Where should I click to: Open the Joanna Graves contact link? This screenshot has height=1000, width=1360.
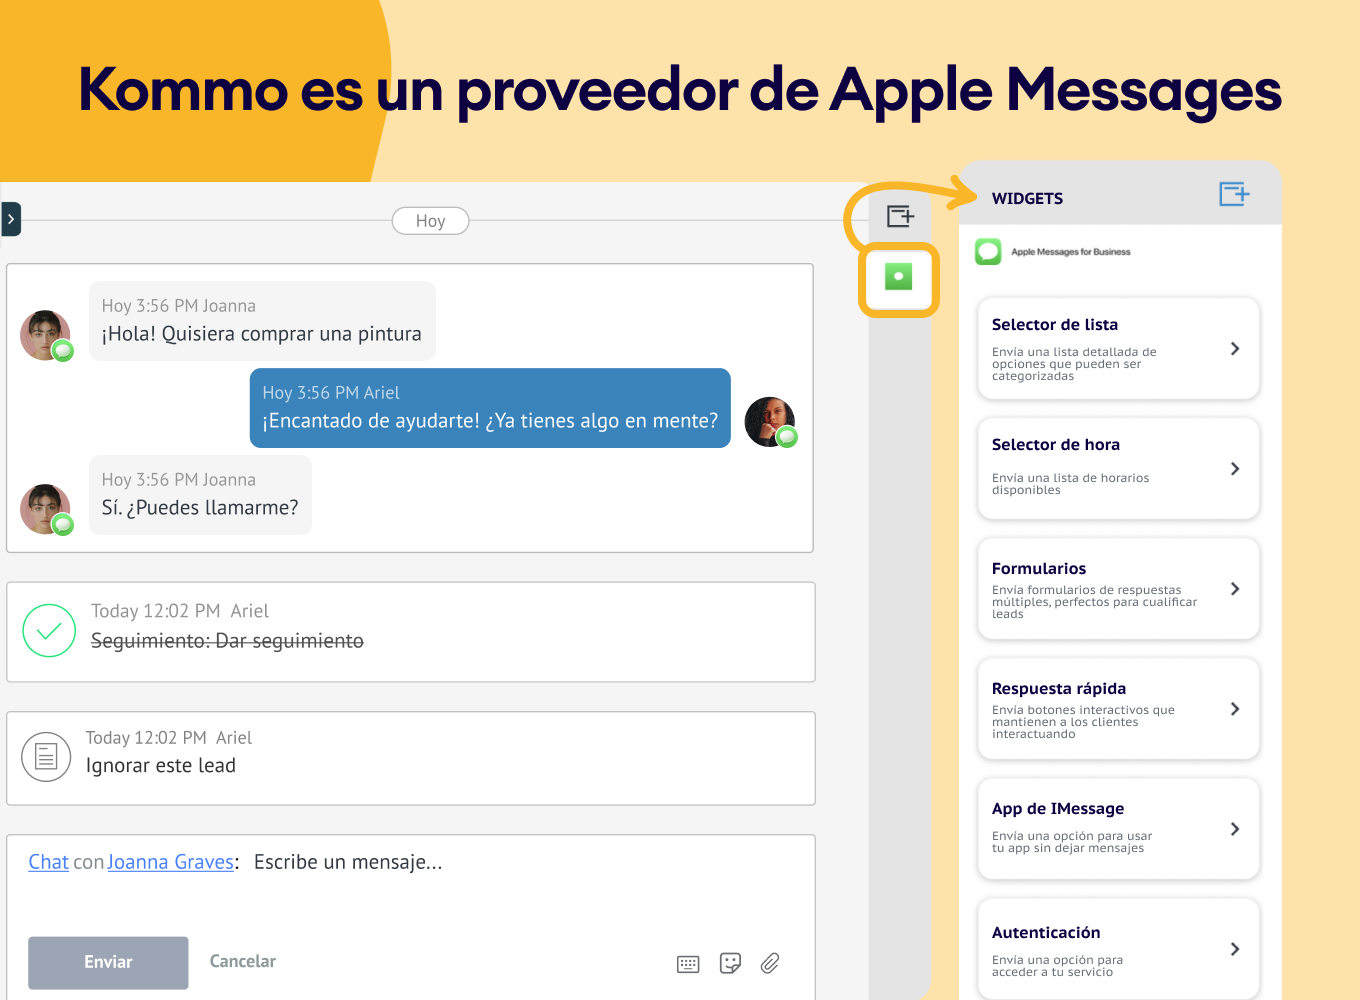(x=170, y=862)
